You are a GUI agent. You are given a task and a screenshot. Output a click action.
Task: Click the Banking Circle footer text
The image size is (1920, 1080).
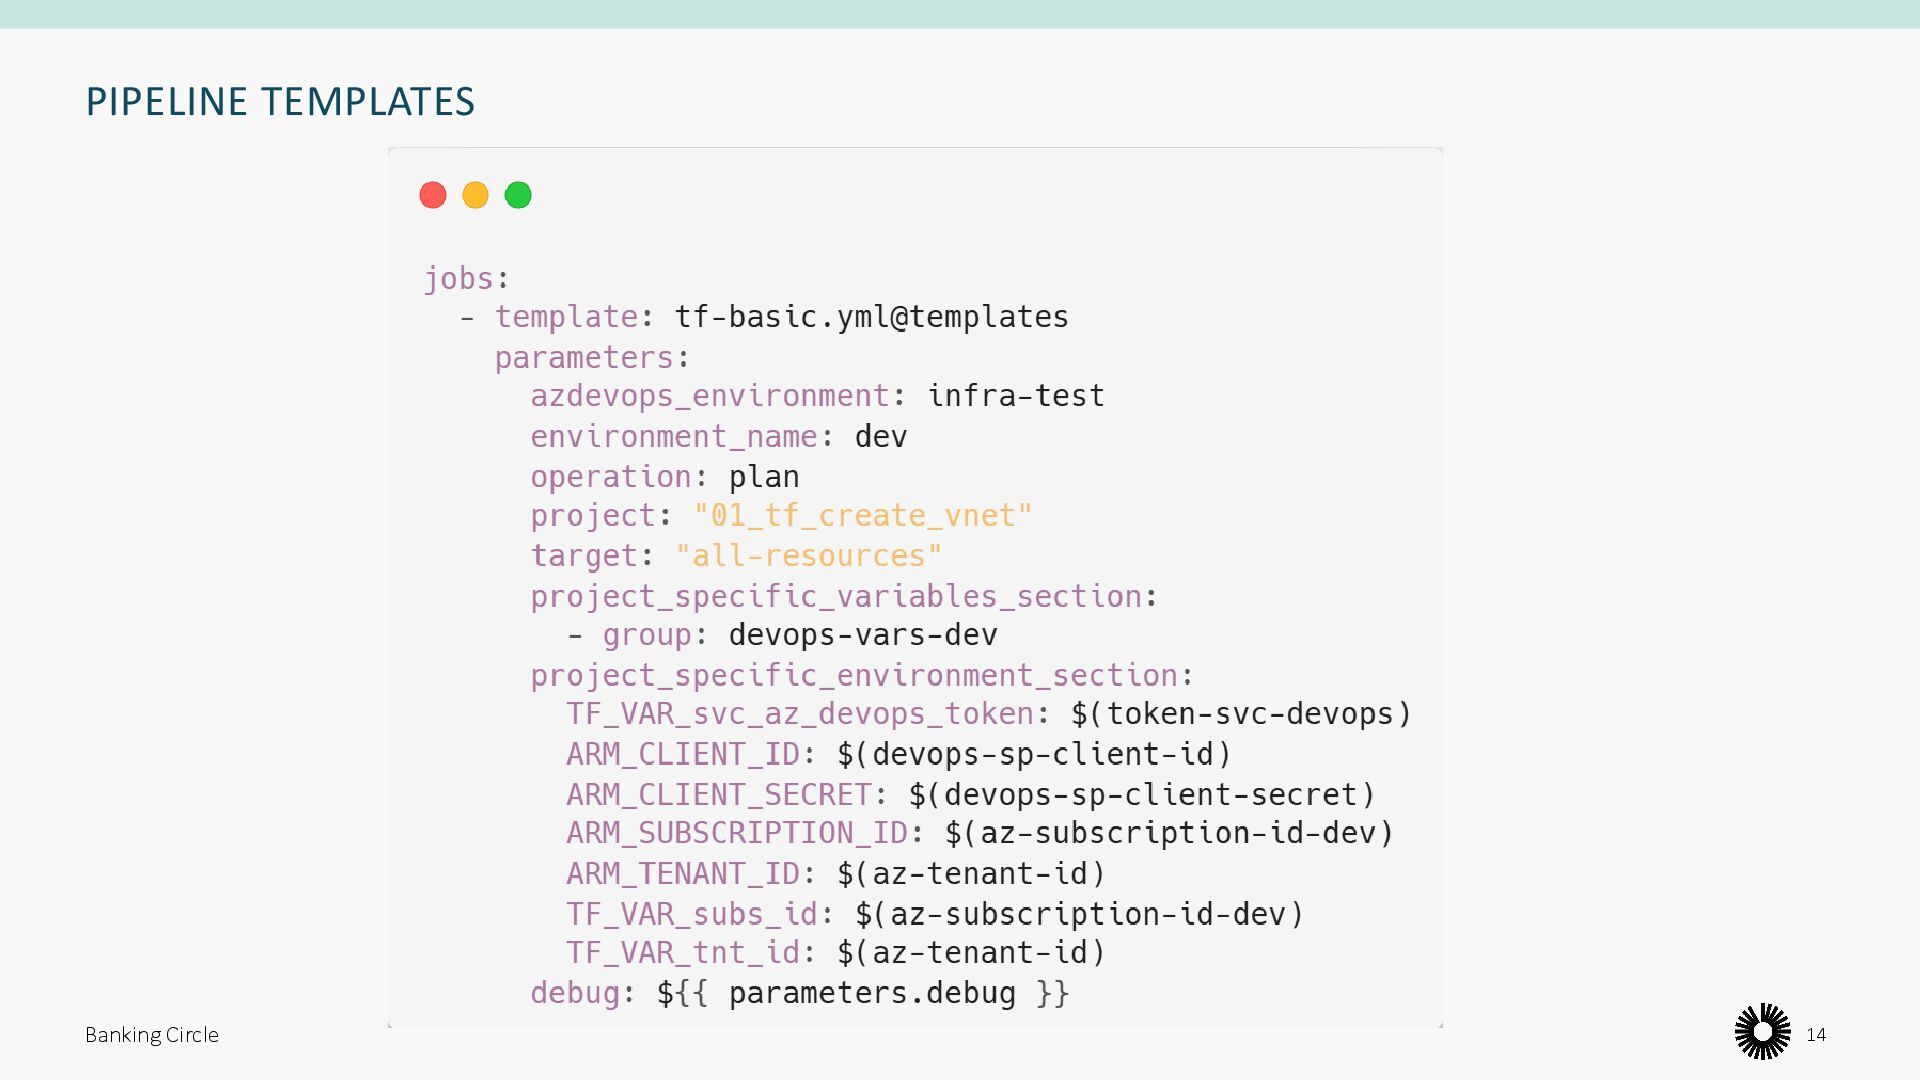(x=151, y=1035)
